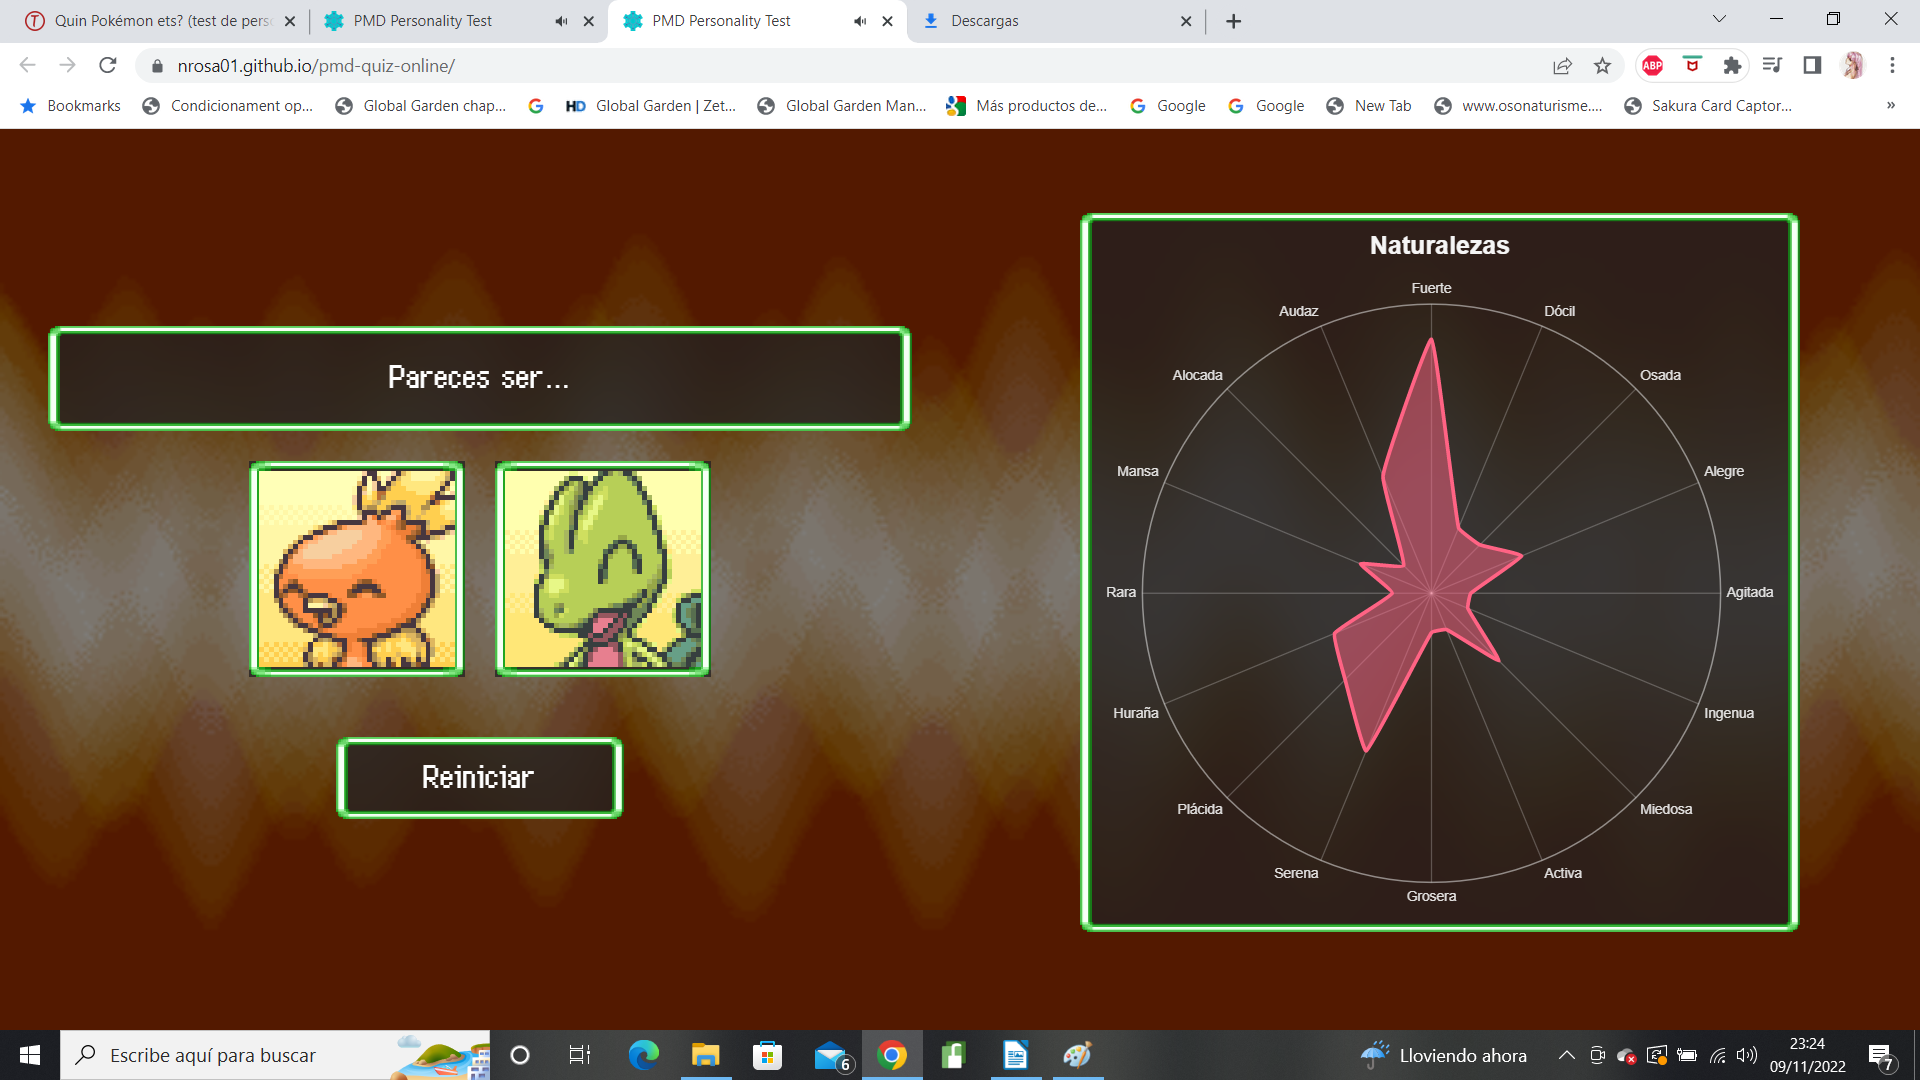Open the battery status icon in tray
The height and width of the screenshot is (1080, 1920).
click(x=1687, y=1055)
